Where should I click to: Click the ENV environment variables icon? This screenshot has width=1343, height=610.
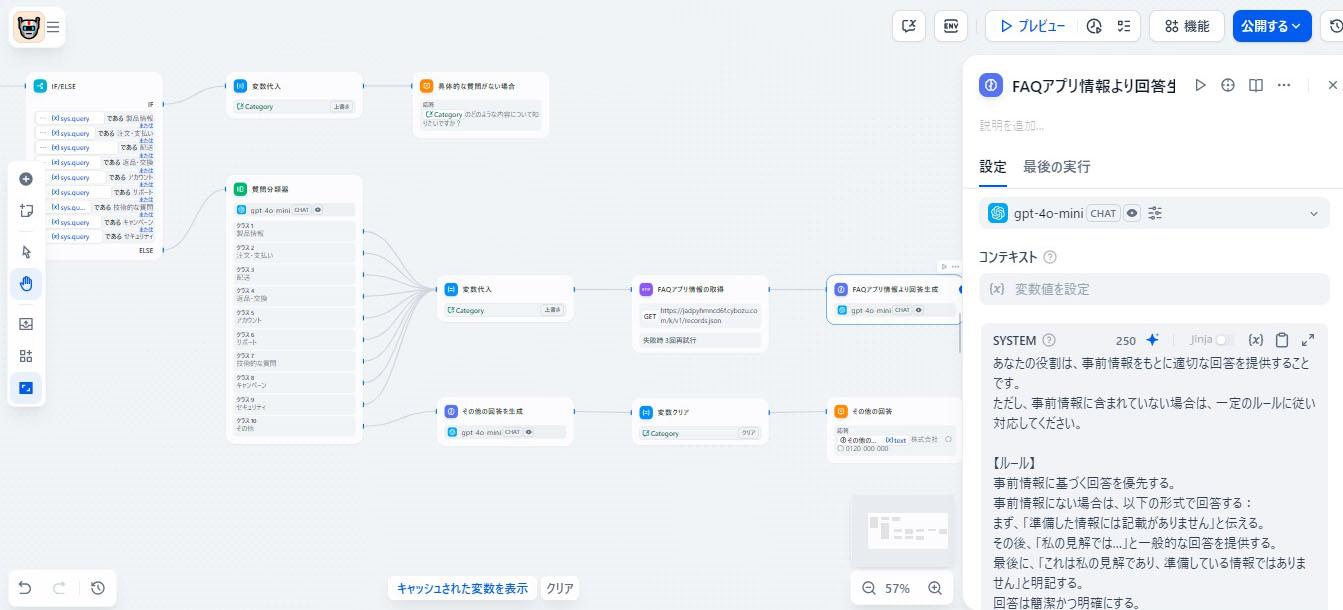[x=951, y=26]
